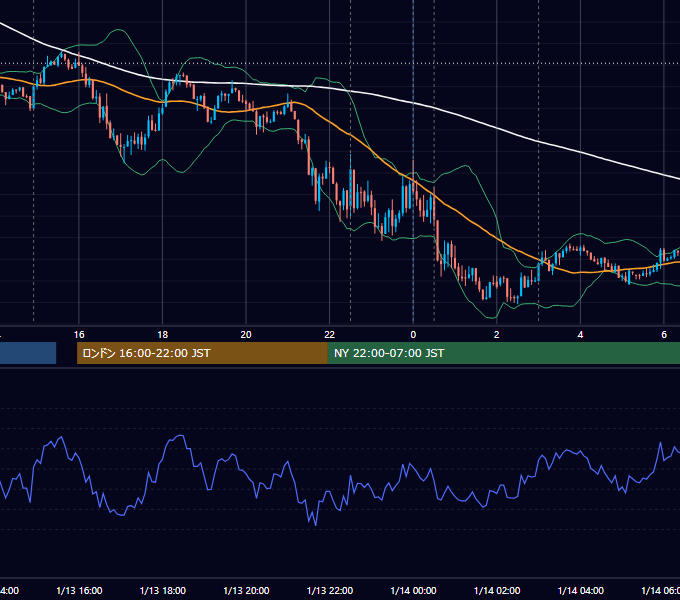
Task: Click the 16 hour label on price chart axis
Action: [x=79, y=335]
